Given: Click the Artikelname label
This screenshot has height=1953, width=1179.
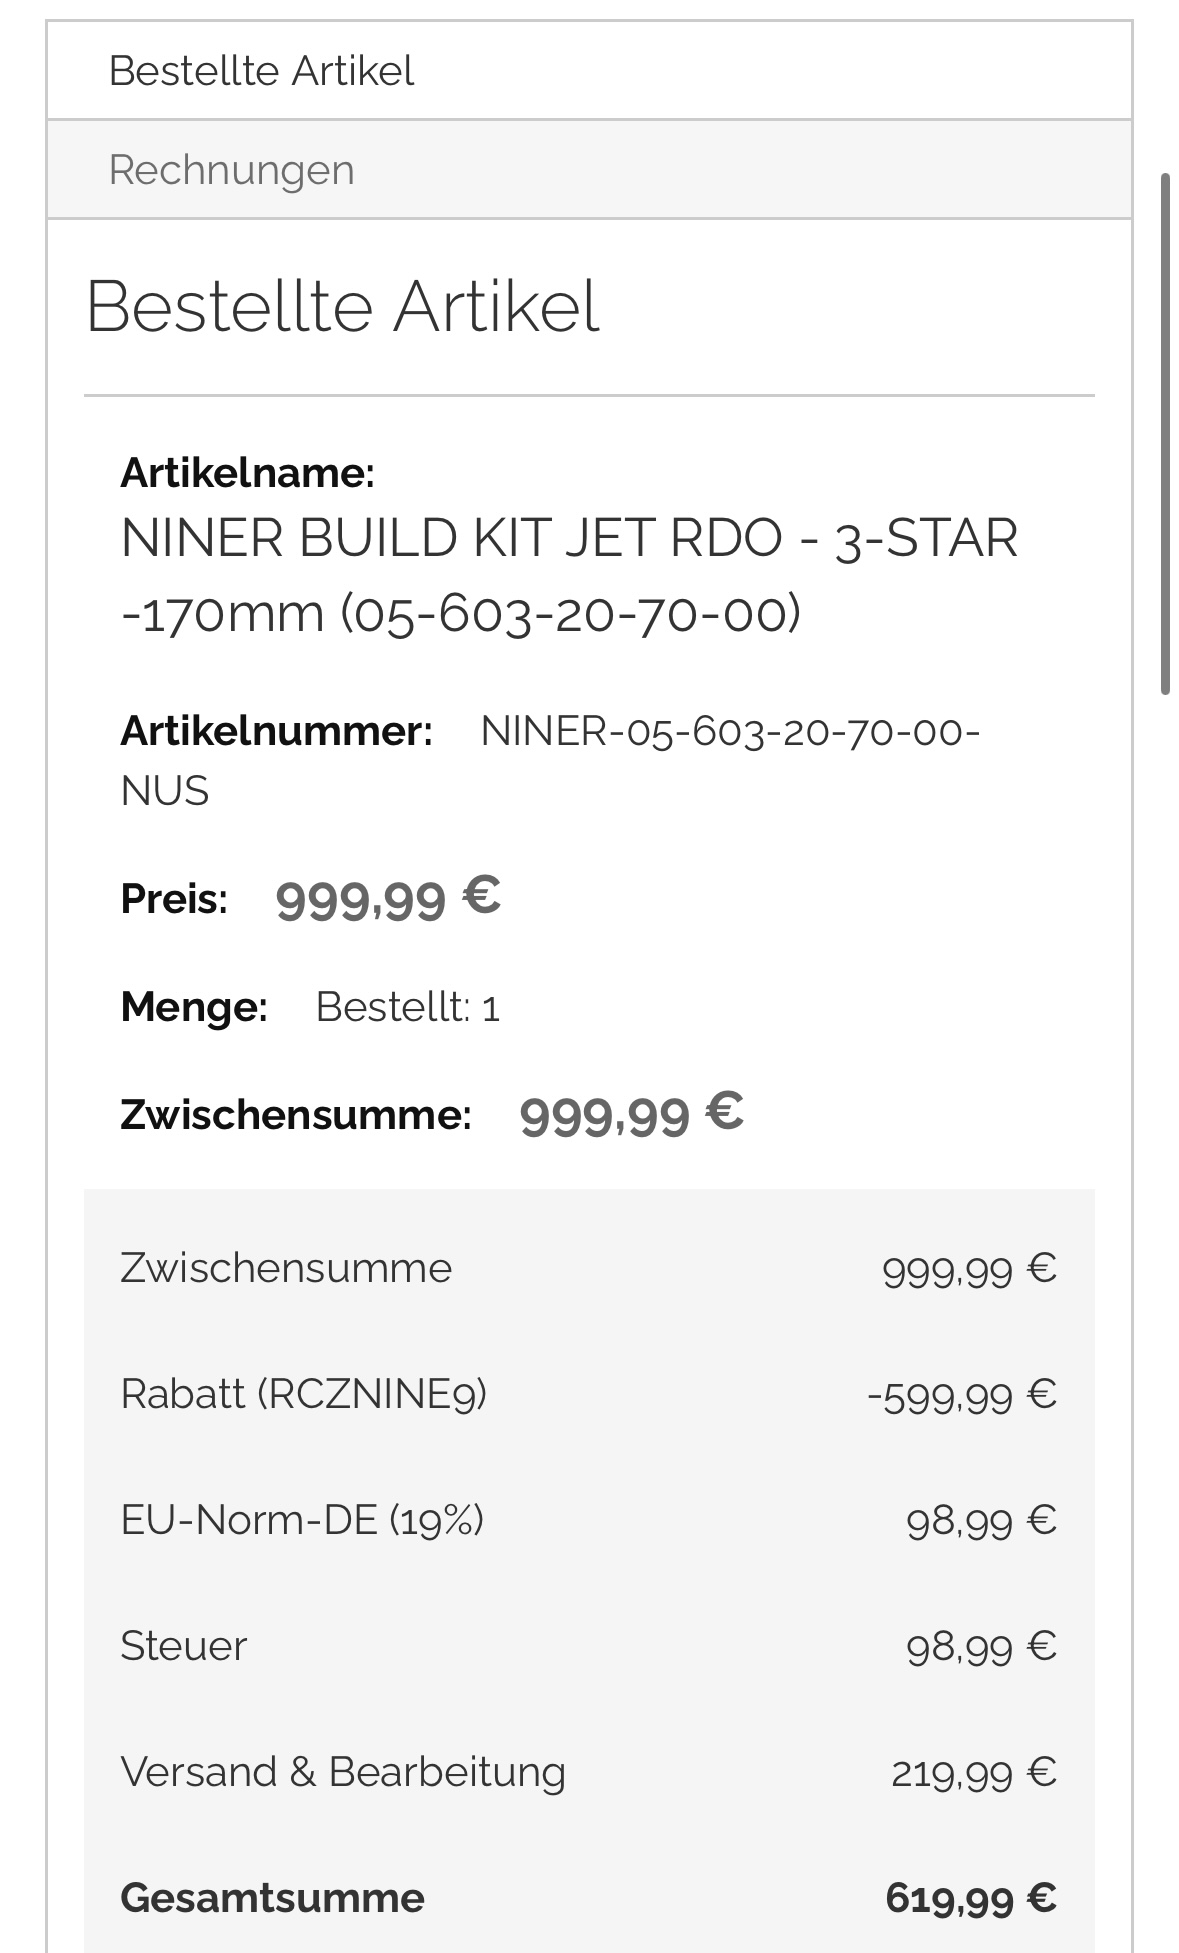Looking at the screenshot, I should point(247,473).
